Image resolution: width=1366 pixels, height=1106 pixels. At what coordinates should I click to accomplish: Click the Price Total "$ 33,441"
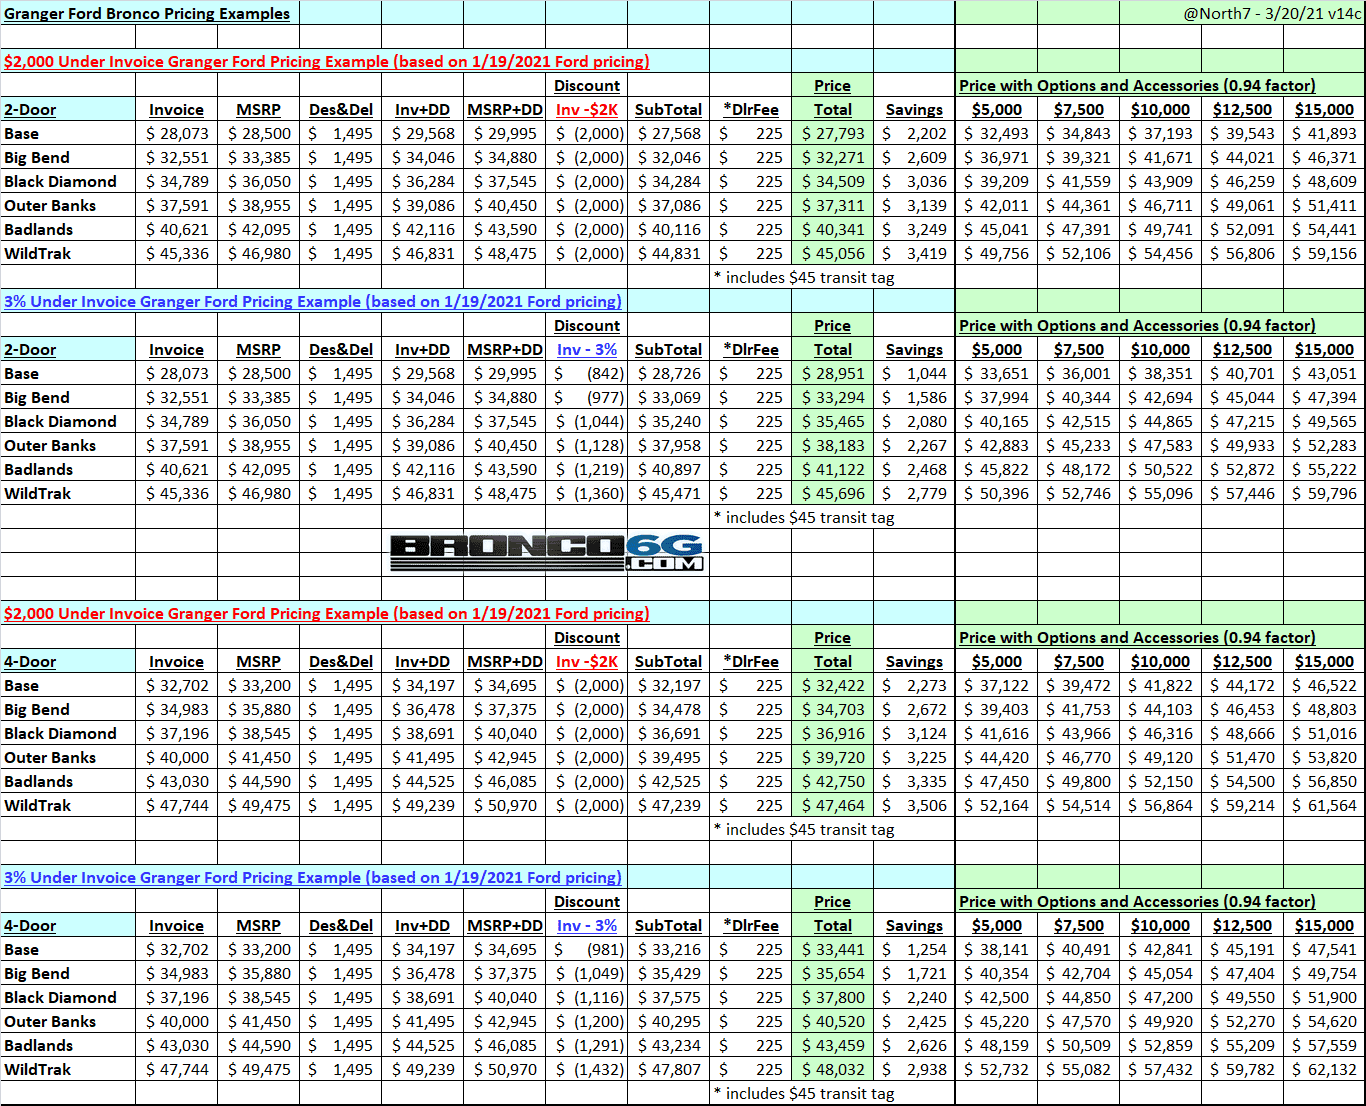click(x=833, y=950)
